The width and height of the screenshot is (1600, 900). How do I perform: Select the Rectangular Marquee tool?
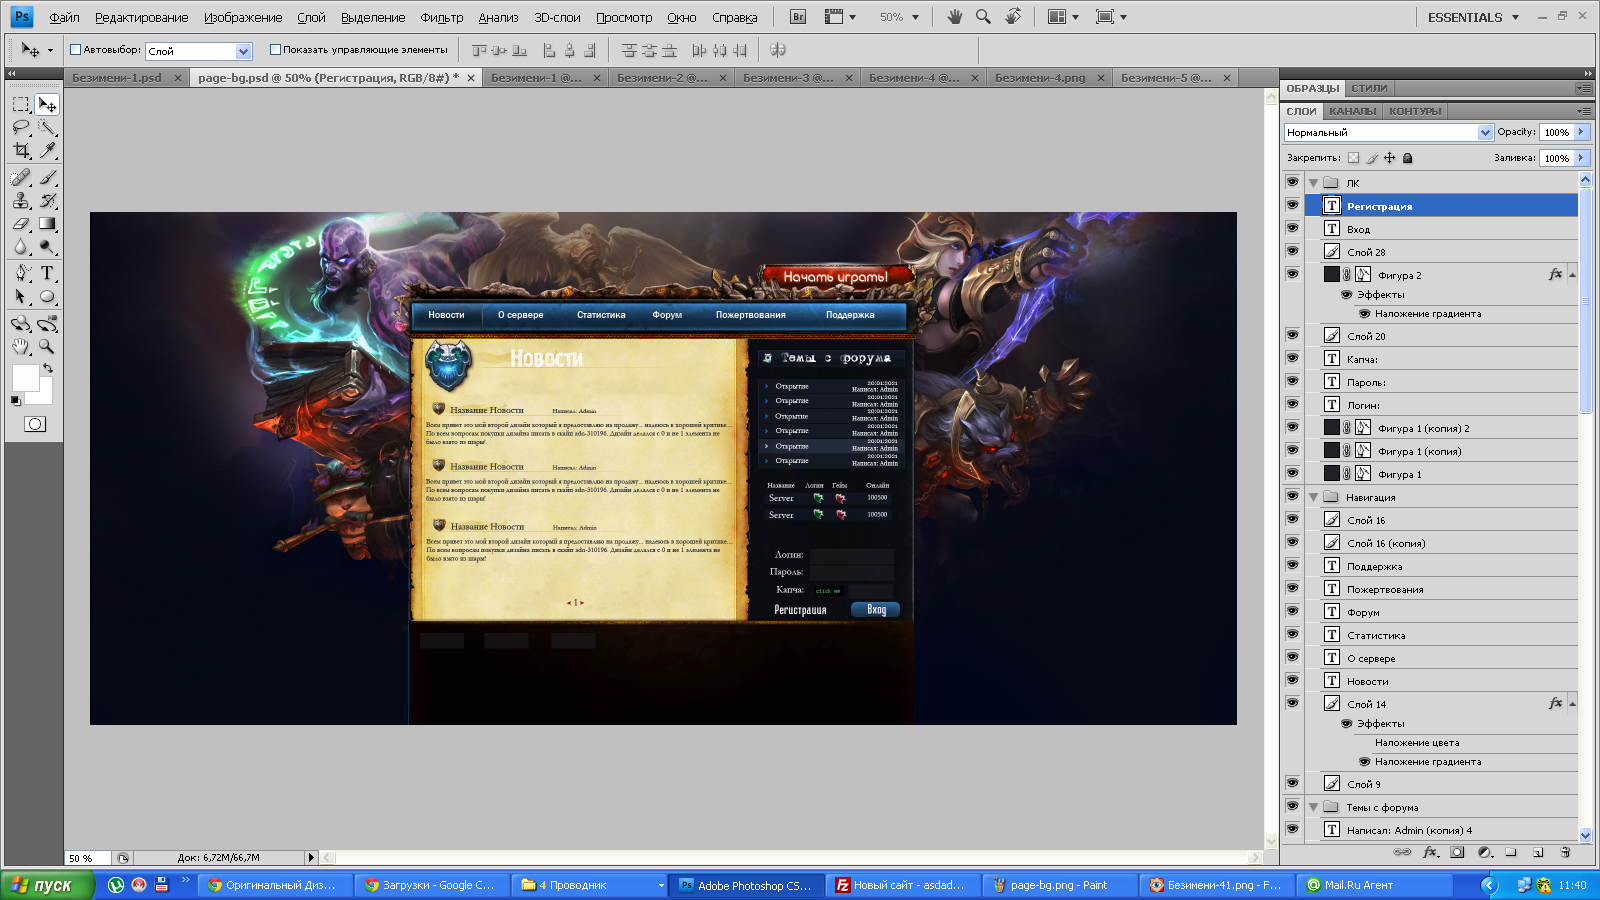(21, 105)
